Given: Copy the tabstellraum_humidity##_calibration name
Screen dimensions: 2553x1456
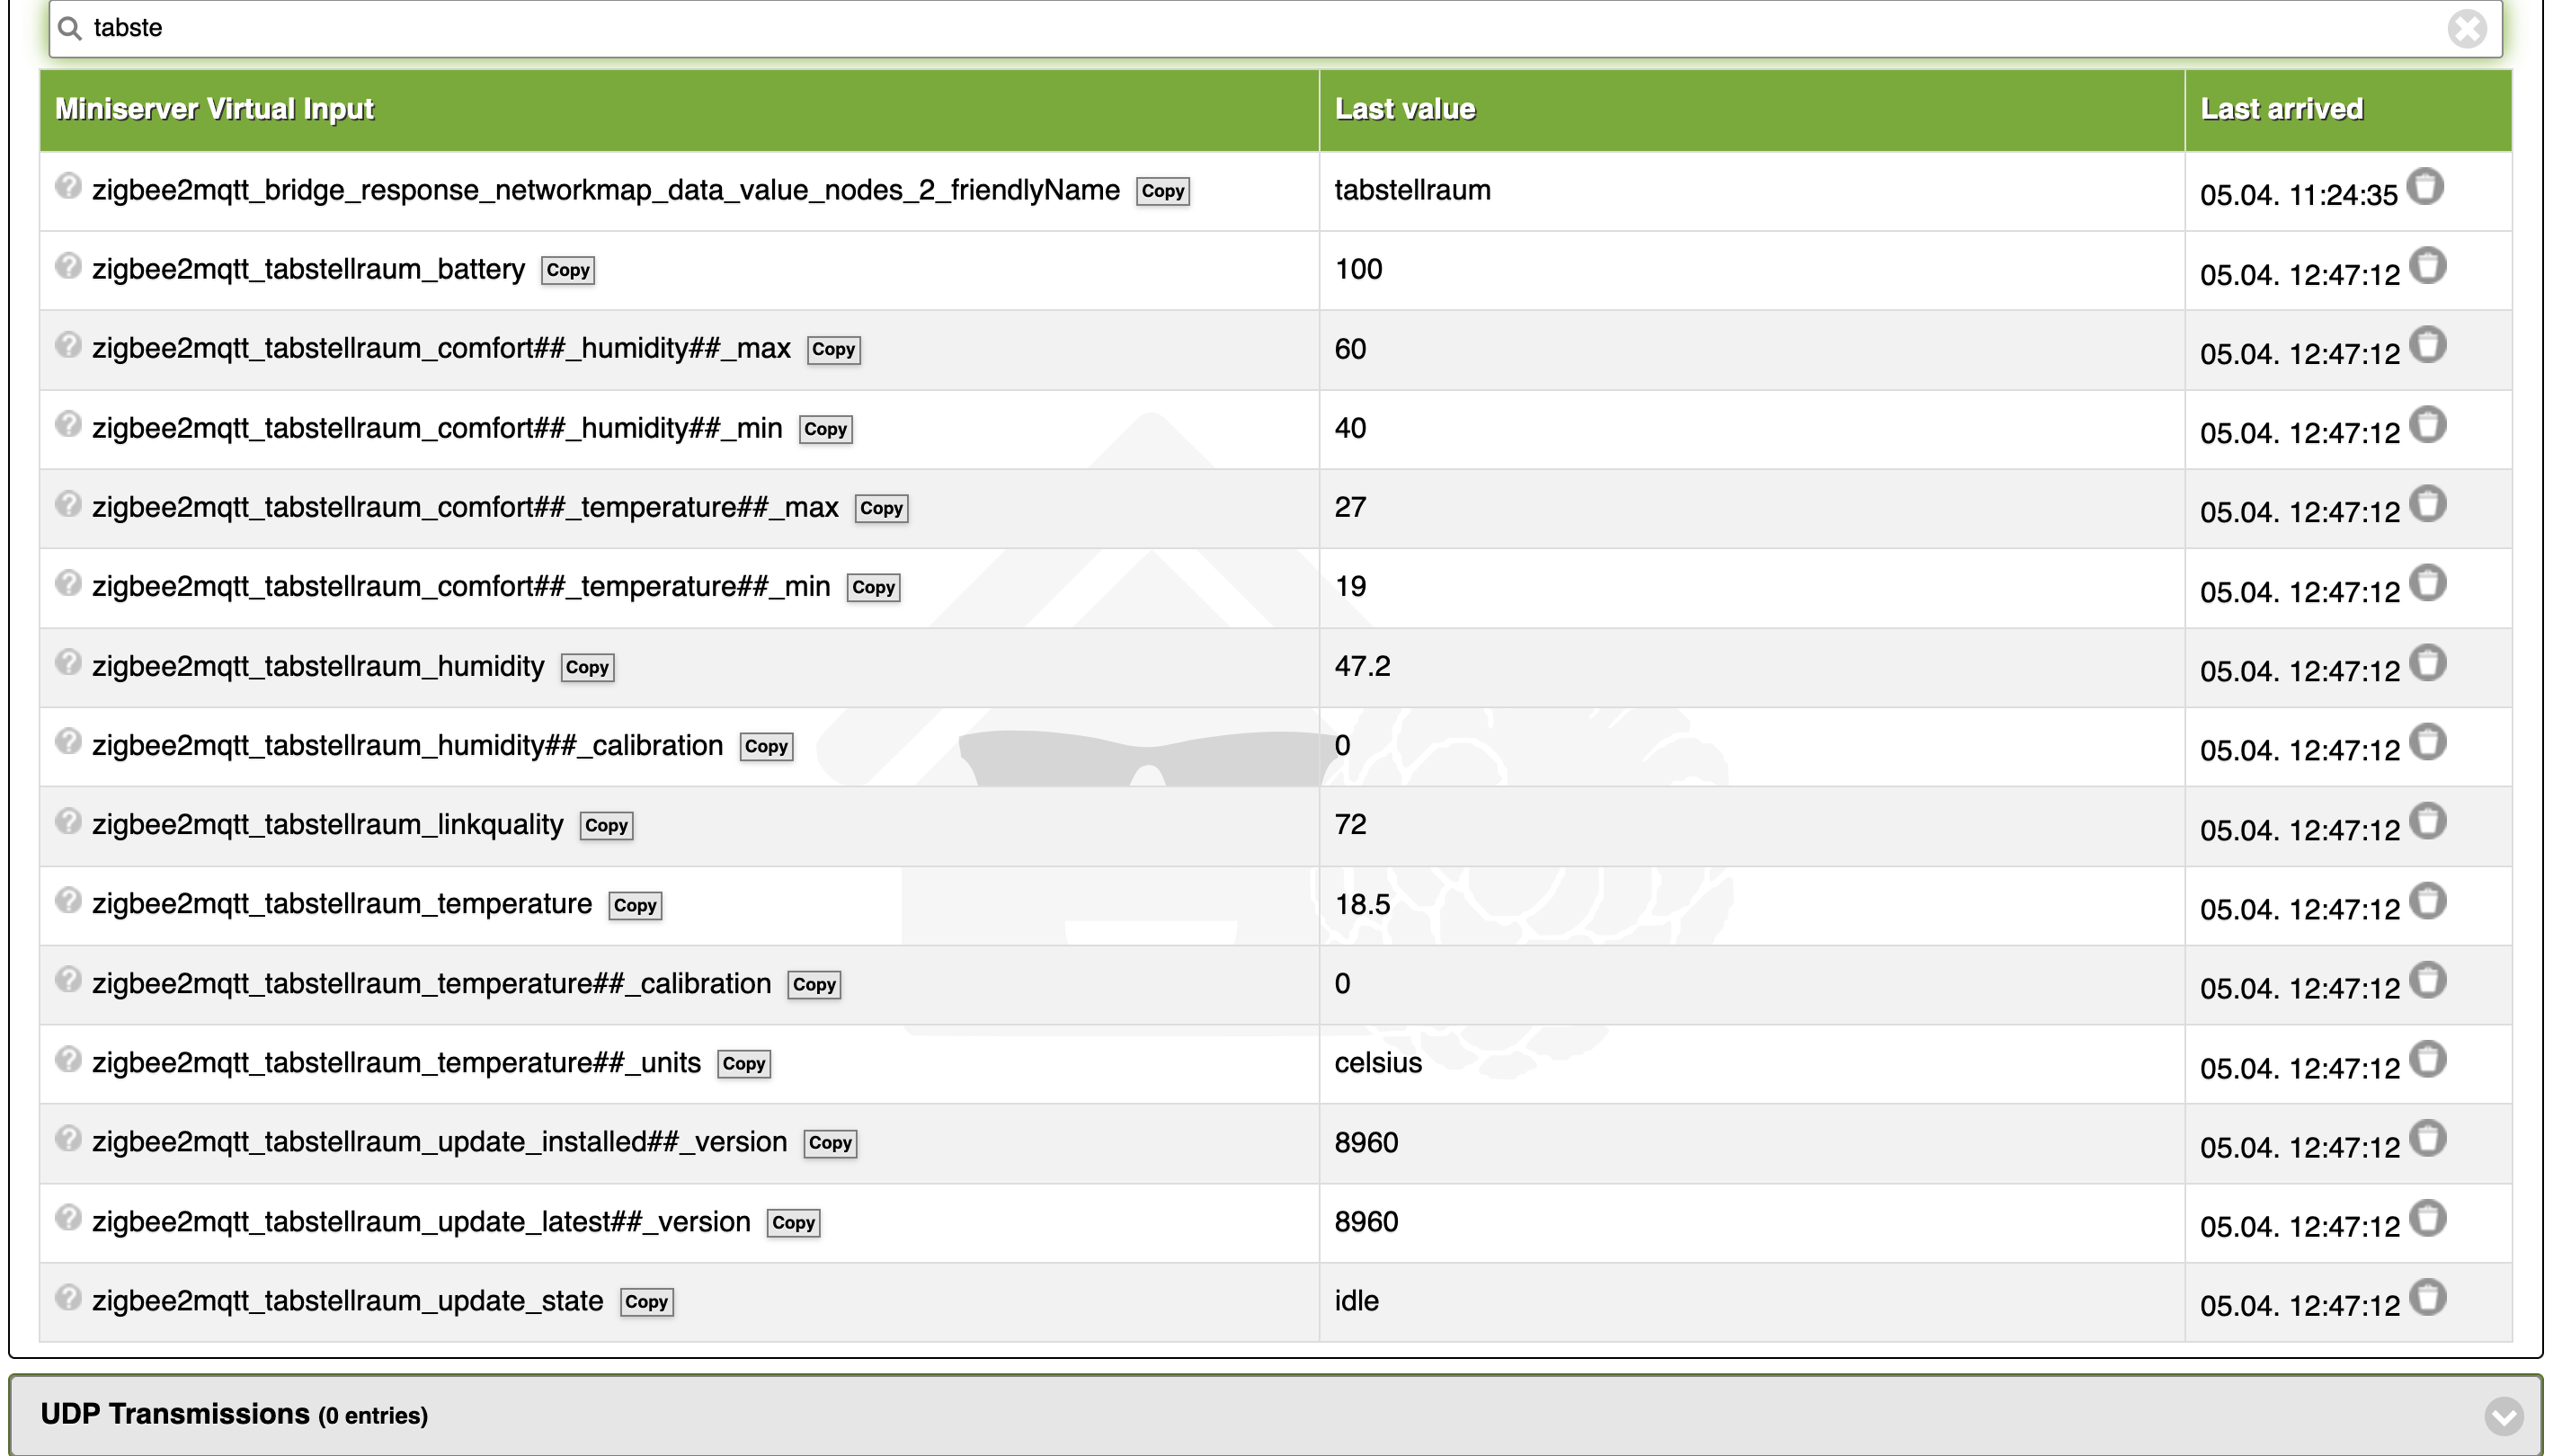Looking at the screenshot, I should click(x=766, y=747).
